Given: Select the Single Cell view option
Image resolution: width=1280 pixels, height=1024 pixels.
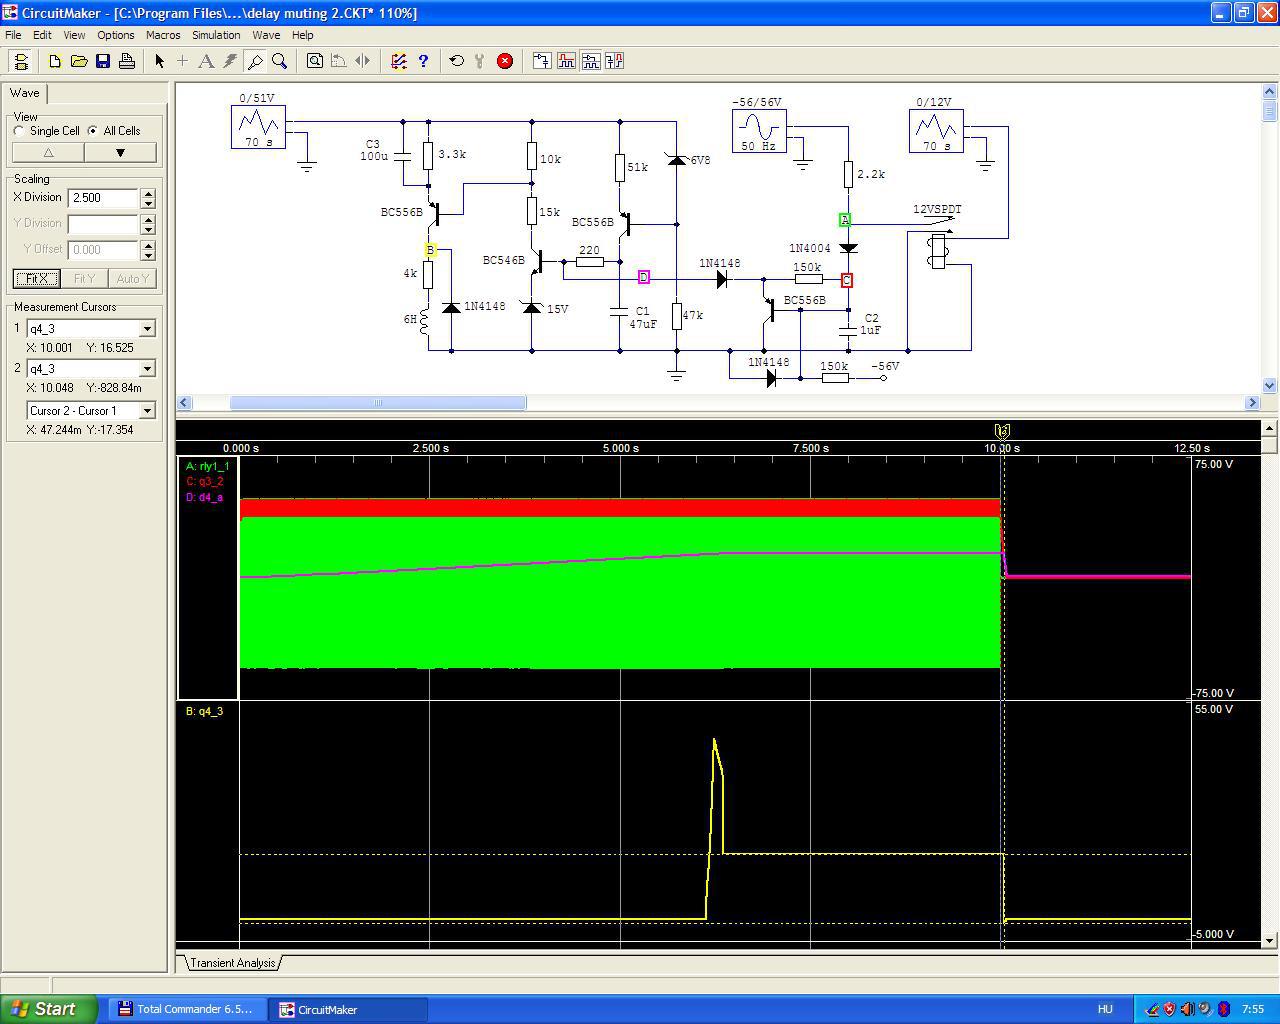Looking at the screenshot, I should tap(20, 131).
